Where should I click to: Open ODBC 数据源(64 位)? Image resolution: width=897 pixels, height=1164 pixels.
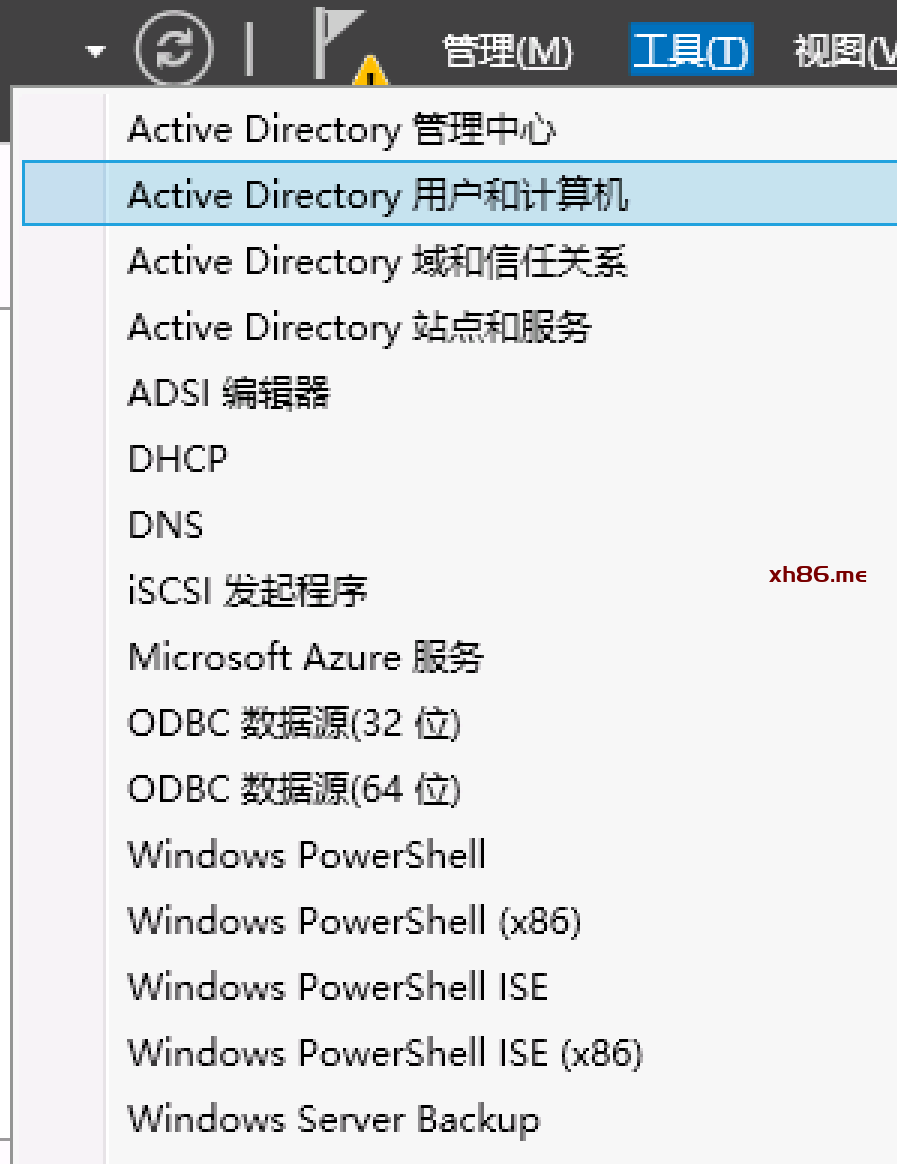coord(294,790)
